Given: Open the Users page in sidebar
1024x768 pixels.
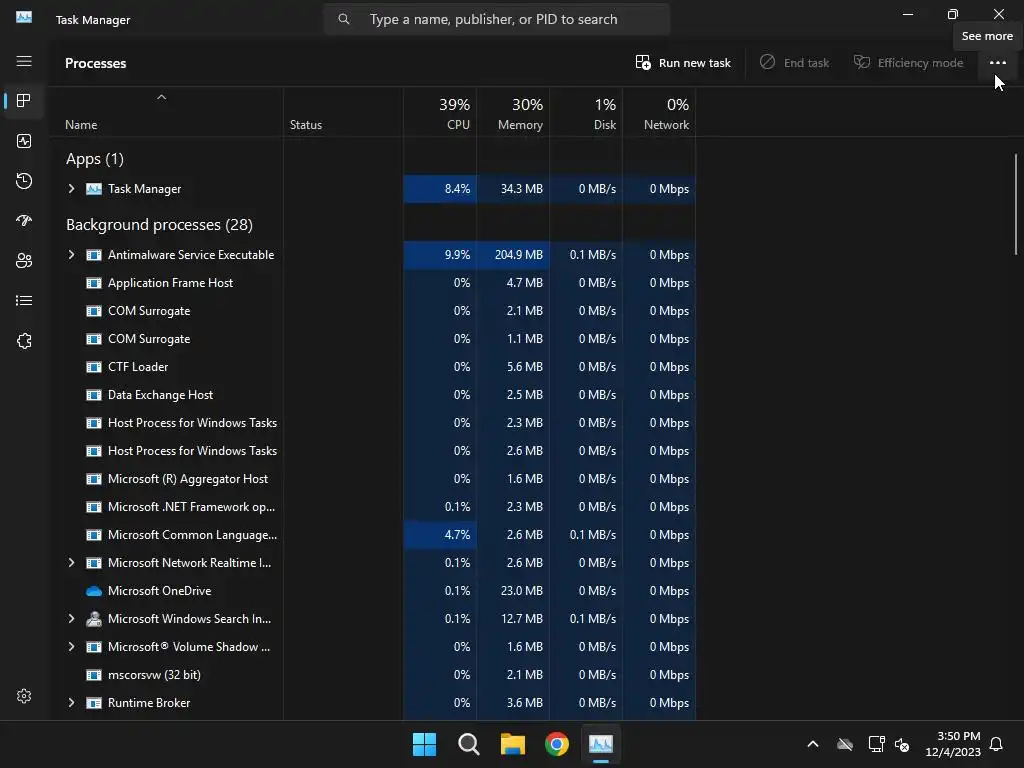Looking at the screenshot, I should tap(24, 261).
